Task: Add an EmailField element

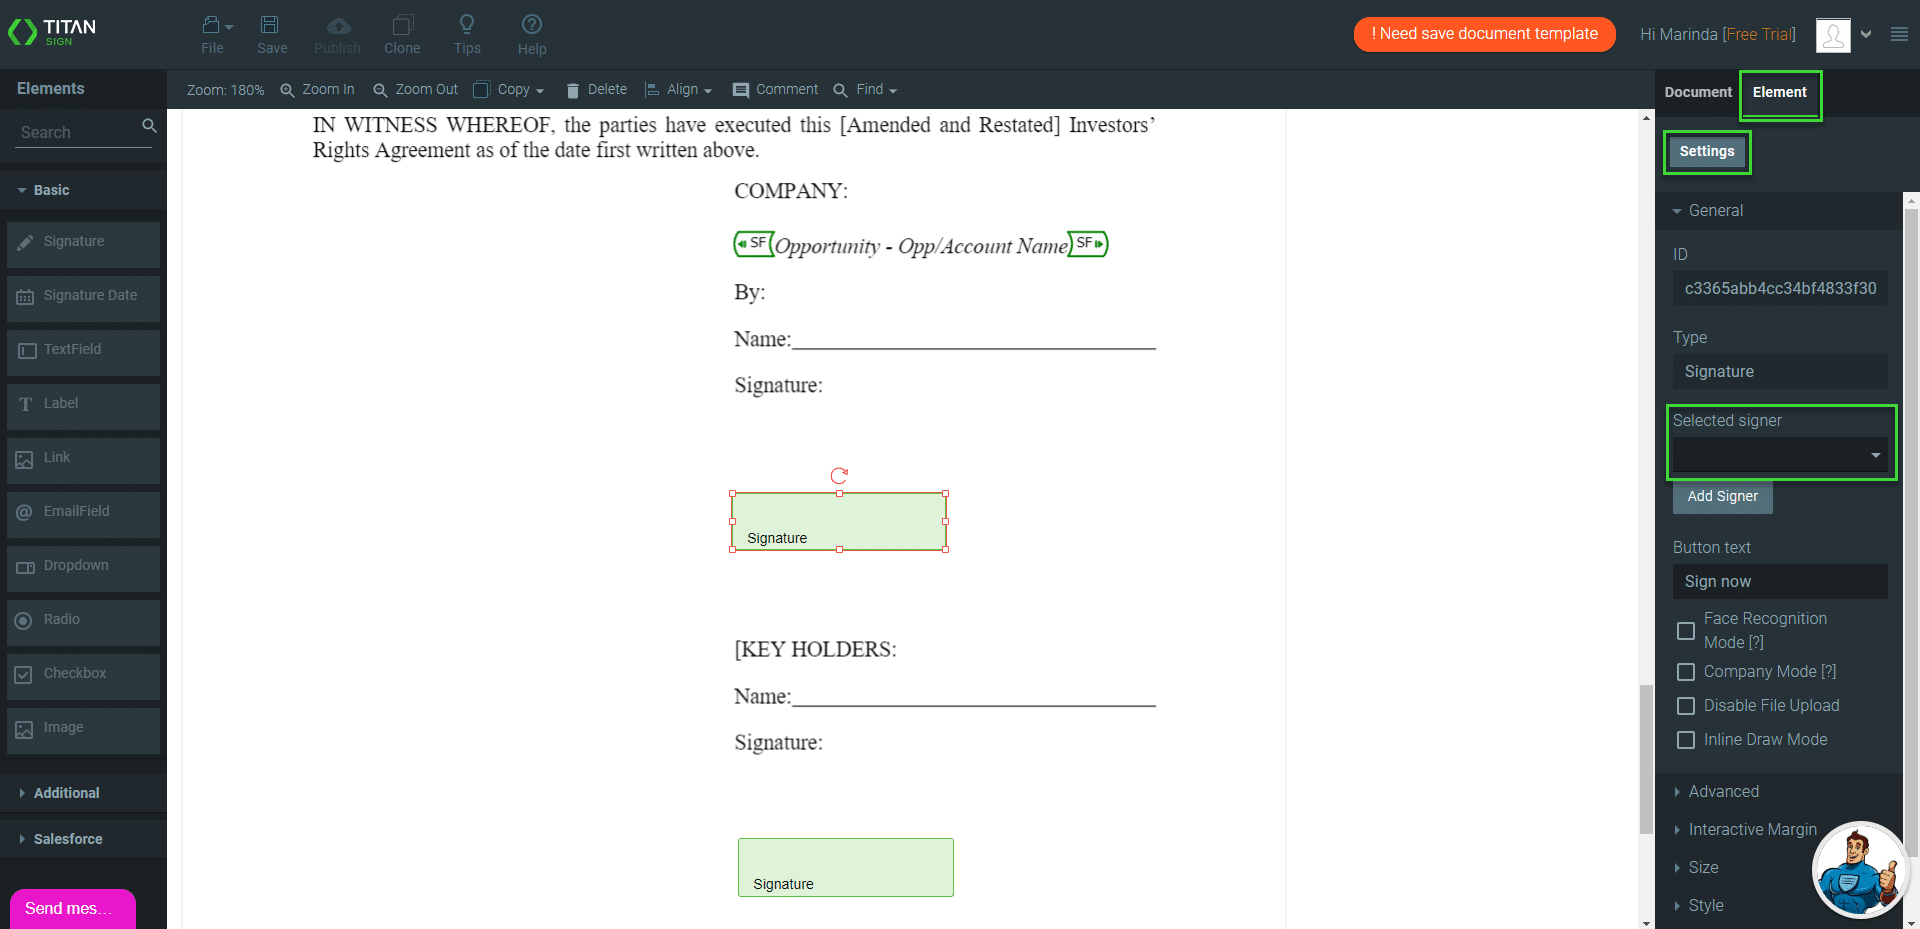Action: [83, 511]
